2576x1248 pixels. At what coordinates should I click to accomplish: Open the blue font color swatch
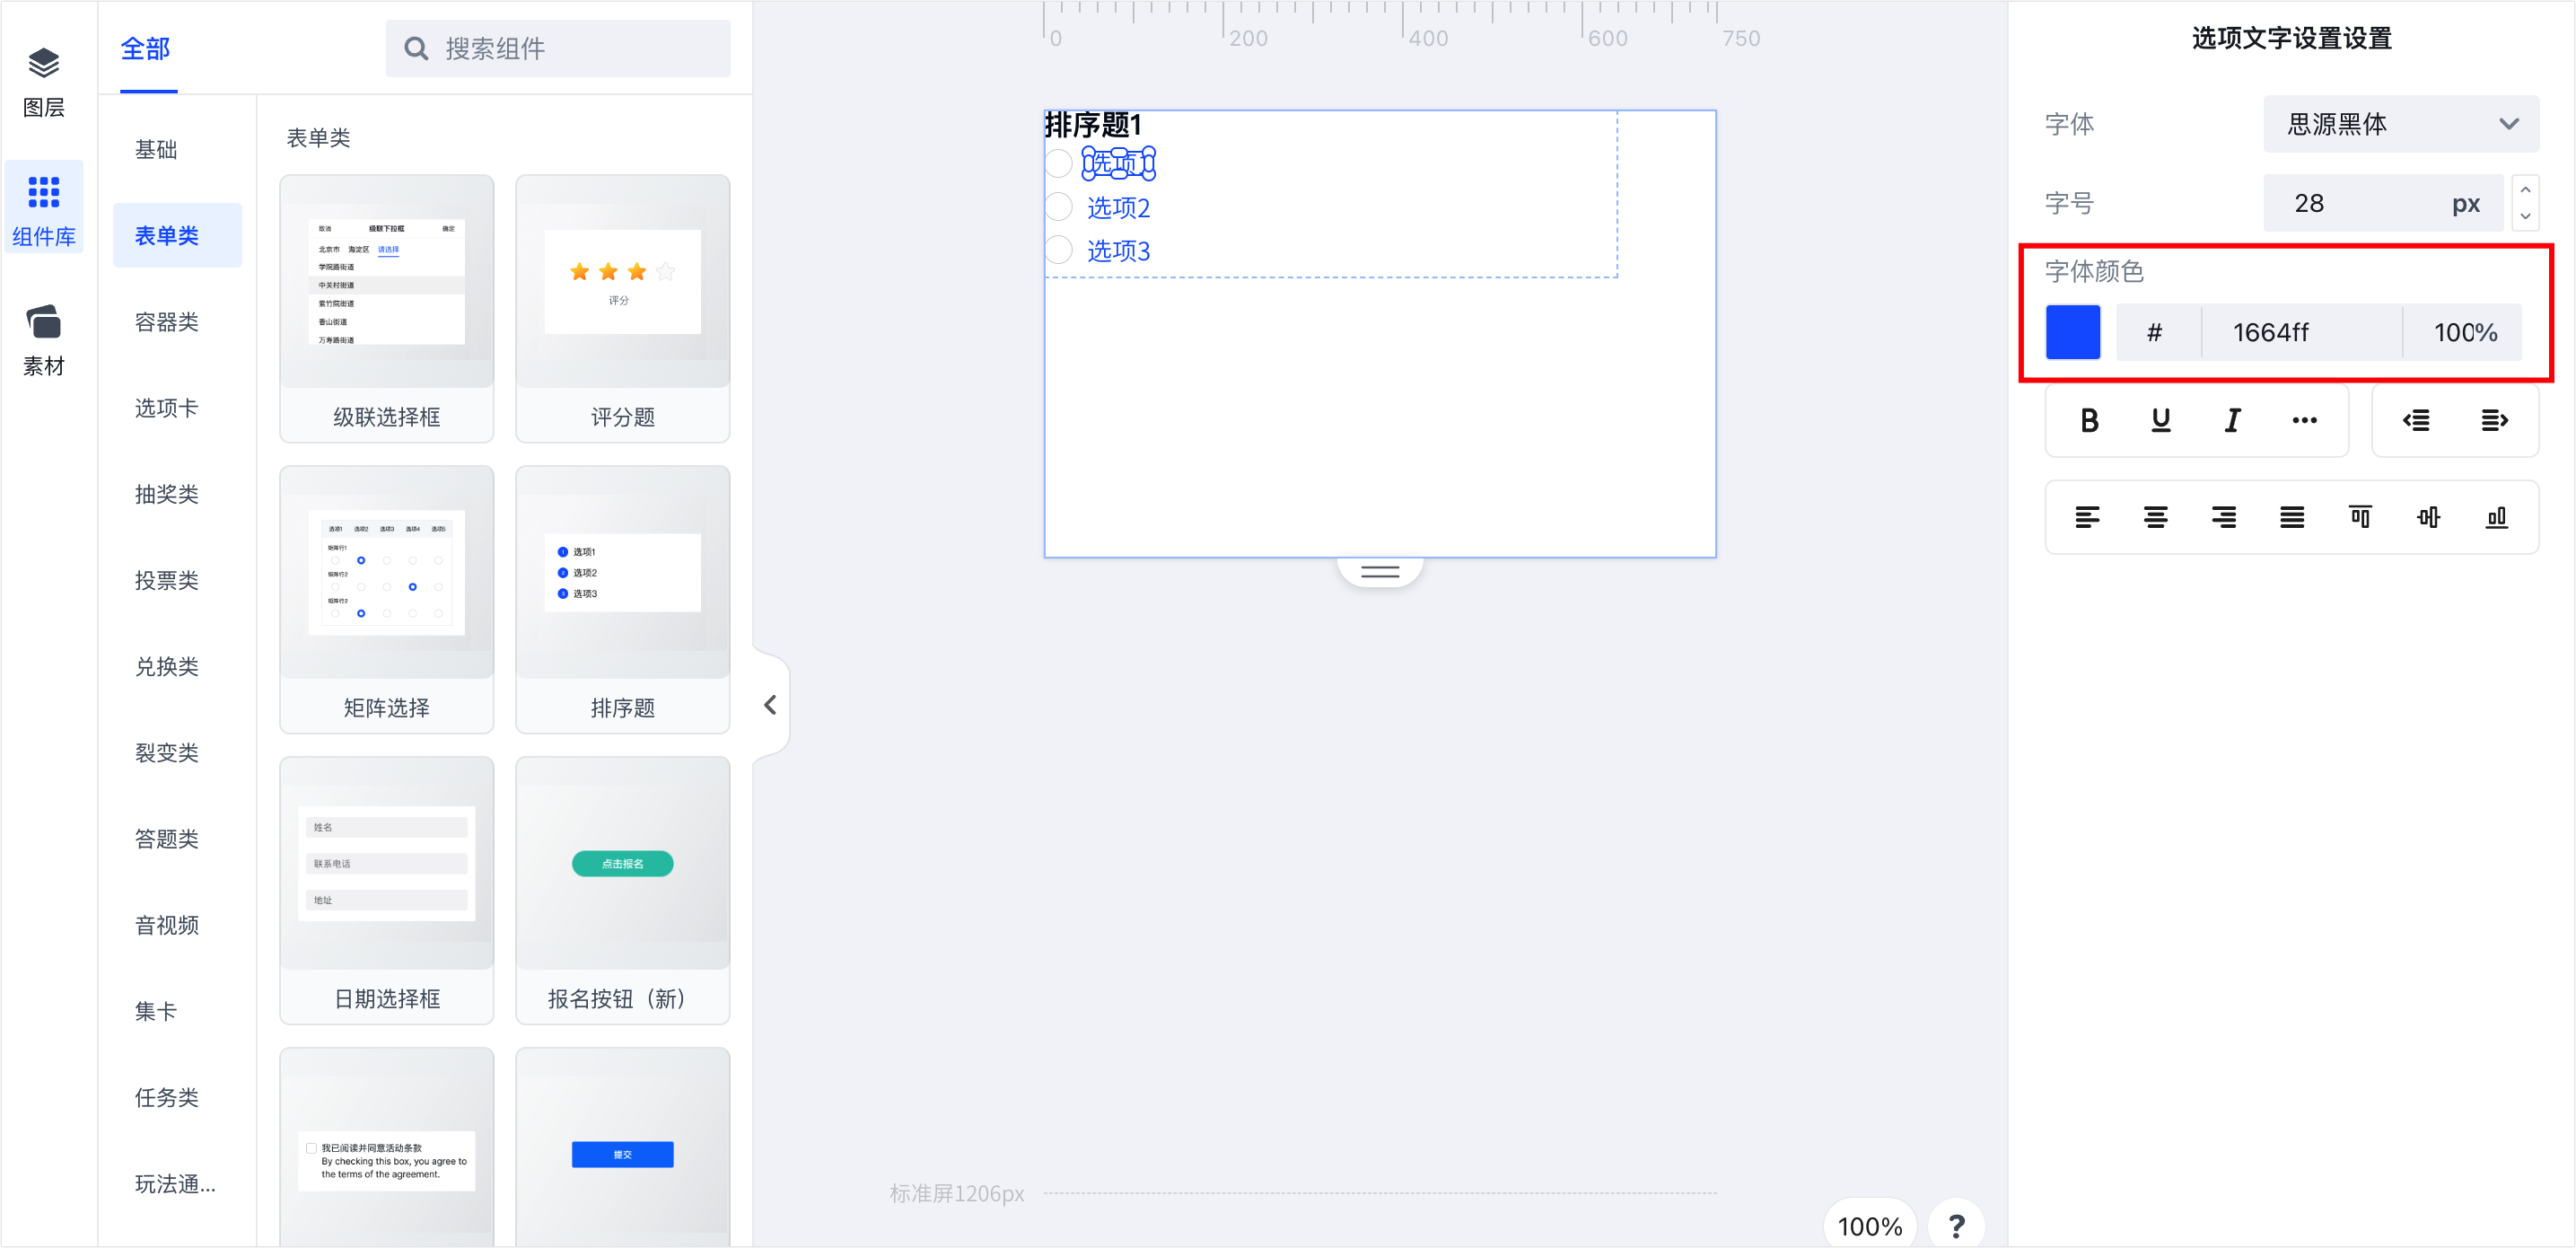[x=2072, y=332]
